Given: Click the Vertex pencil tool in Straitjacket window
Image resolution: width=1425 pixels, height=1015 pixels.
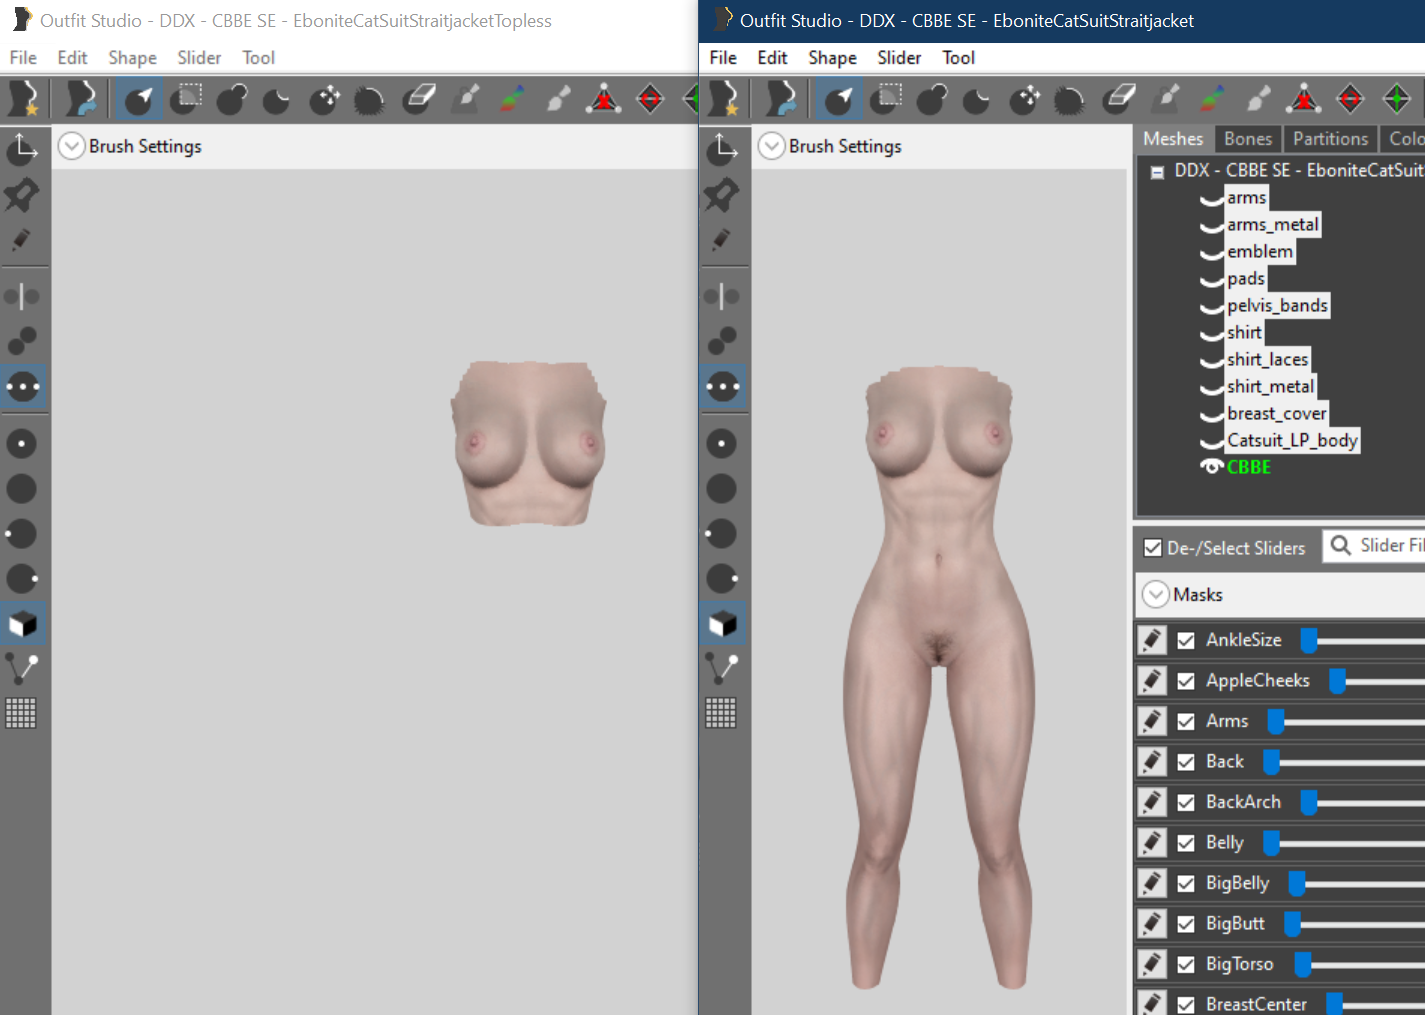Looking at the screenshot, I should [x=721, y=240].
